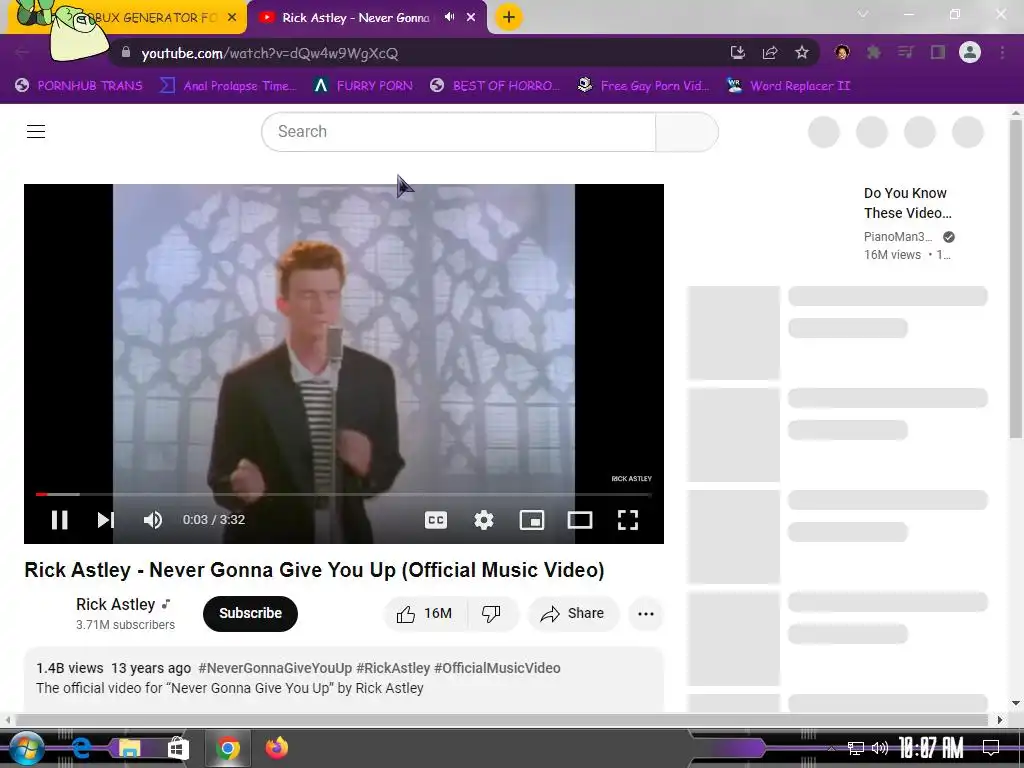This screenshot has width=1024, height=768.
Task: Open a new browser tab
Action: [x=509, y=17]
